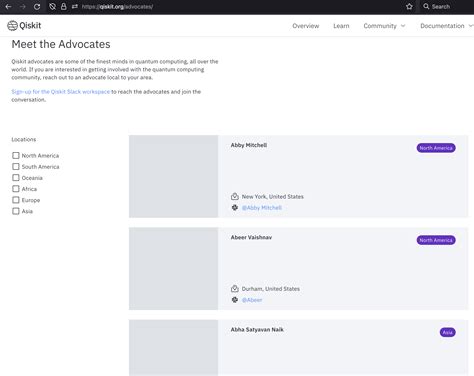This screenshot has width=474, height=376.
Task: Click the location icon next to New York
Action: point(235,196)
